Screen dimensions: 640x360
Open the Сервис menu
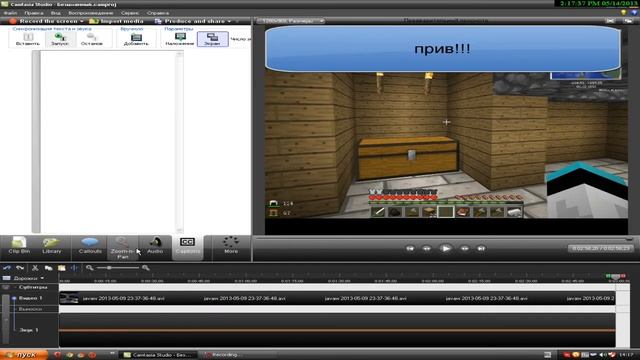pos(130,13)
